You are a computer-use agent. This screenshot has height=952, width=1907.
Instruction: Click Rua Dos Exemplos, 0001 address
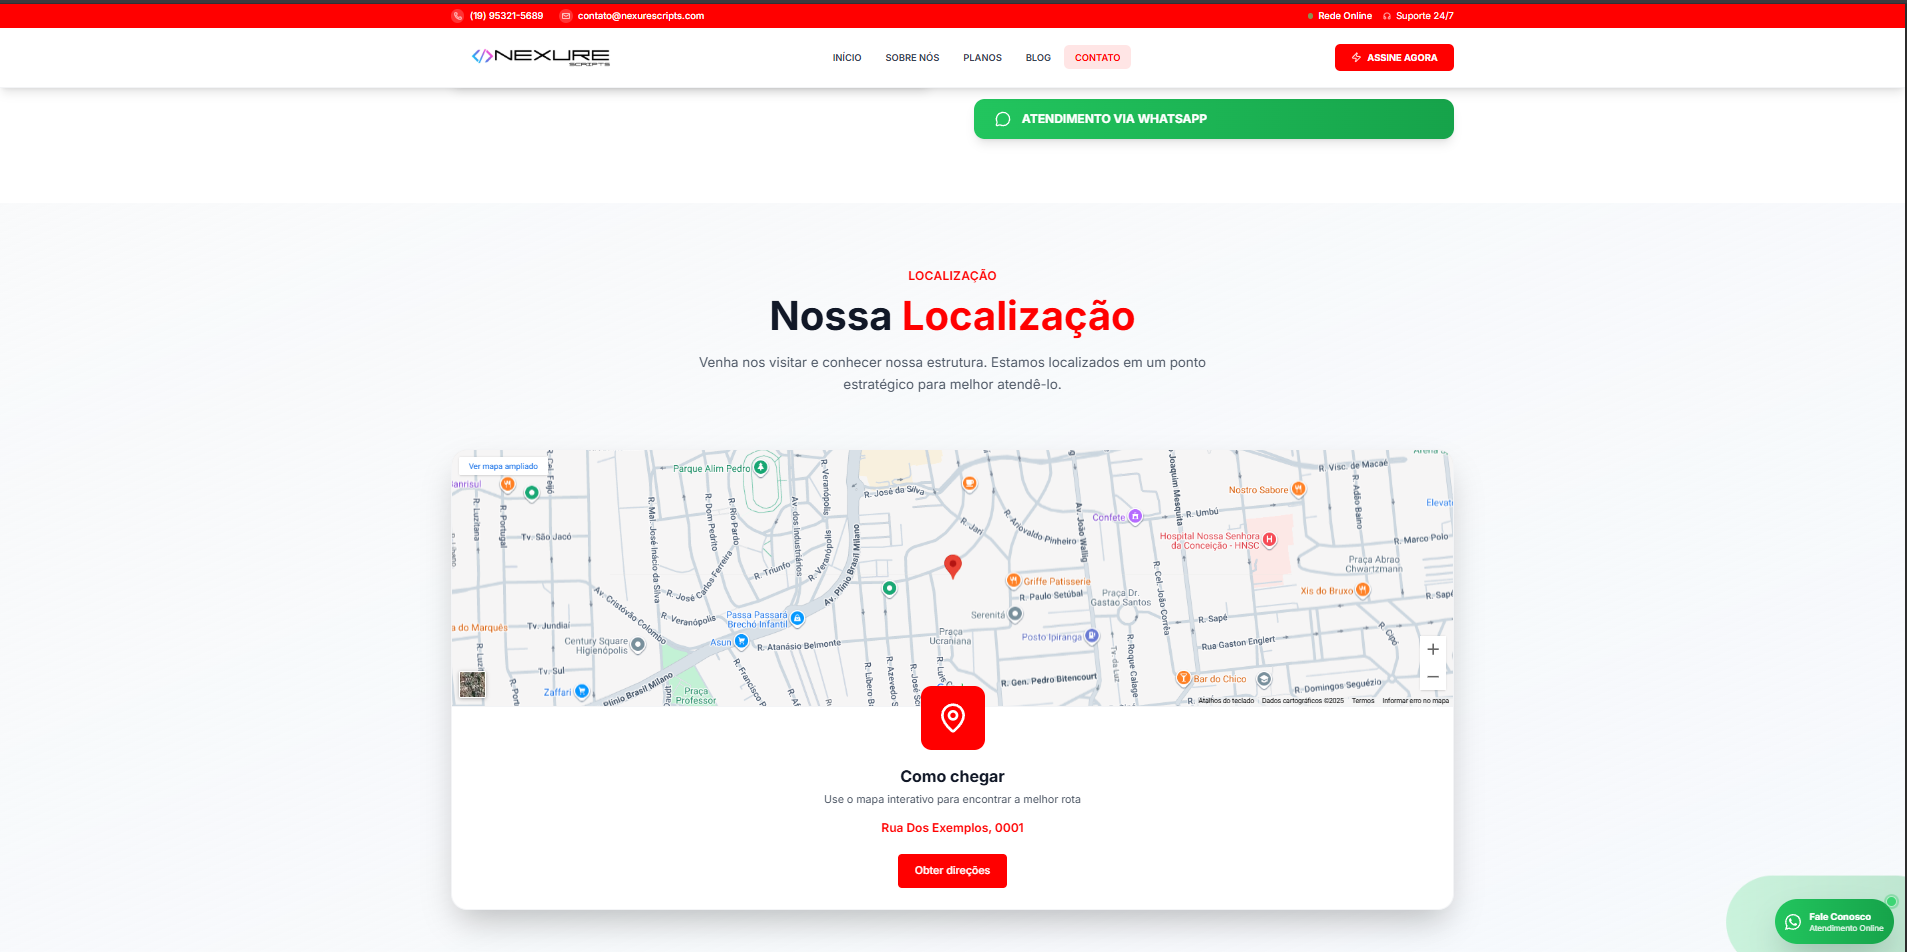point(952,828)
